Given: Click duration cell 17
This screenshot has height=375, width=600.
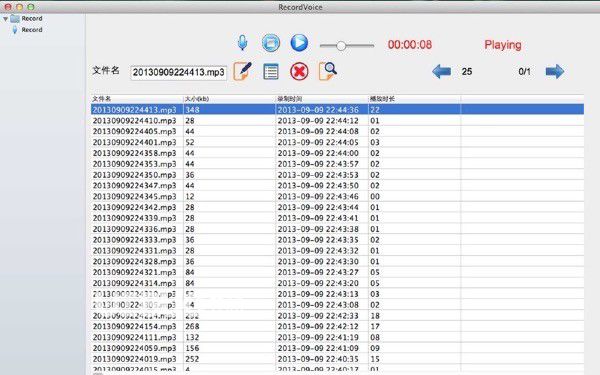Looking at the screenshot, I should 375,326.
